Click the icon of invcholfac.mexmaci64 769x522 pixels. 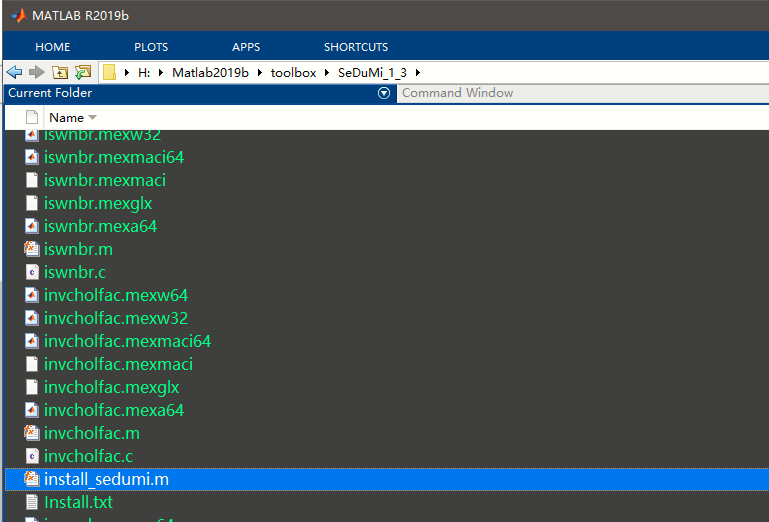tap(32, 341)
